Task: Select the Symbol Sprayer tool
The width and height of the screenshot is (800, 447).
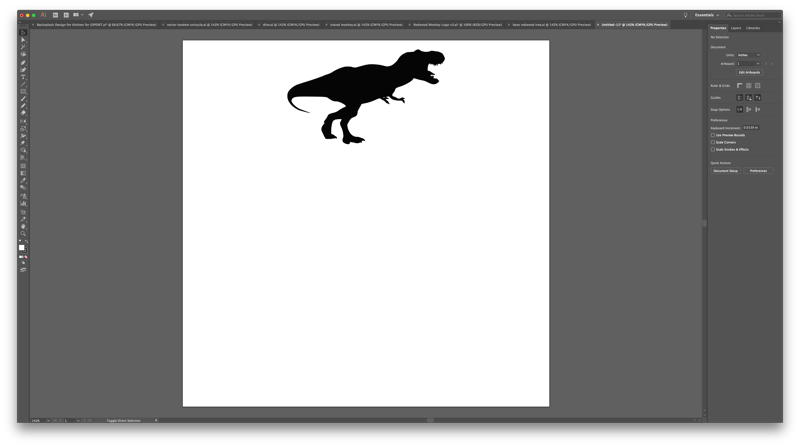Action: [x=23, y=196]
